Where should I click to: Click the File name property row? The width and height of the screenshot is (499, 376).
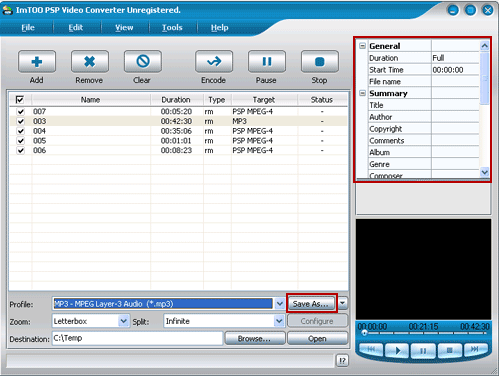tap(423, 82)
